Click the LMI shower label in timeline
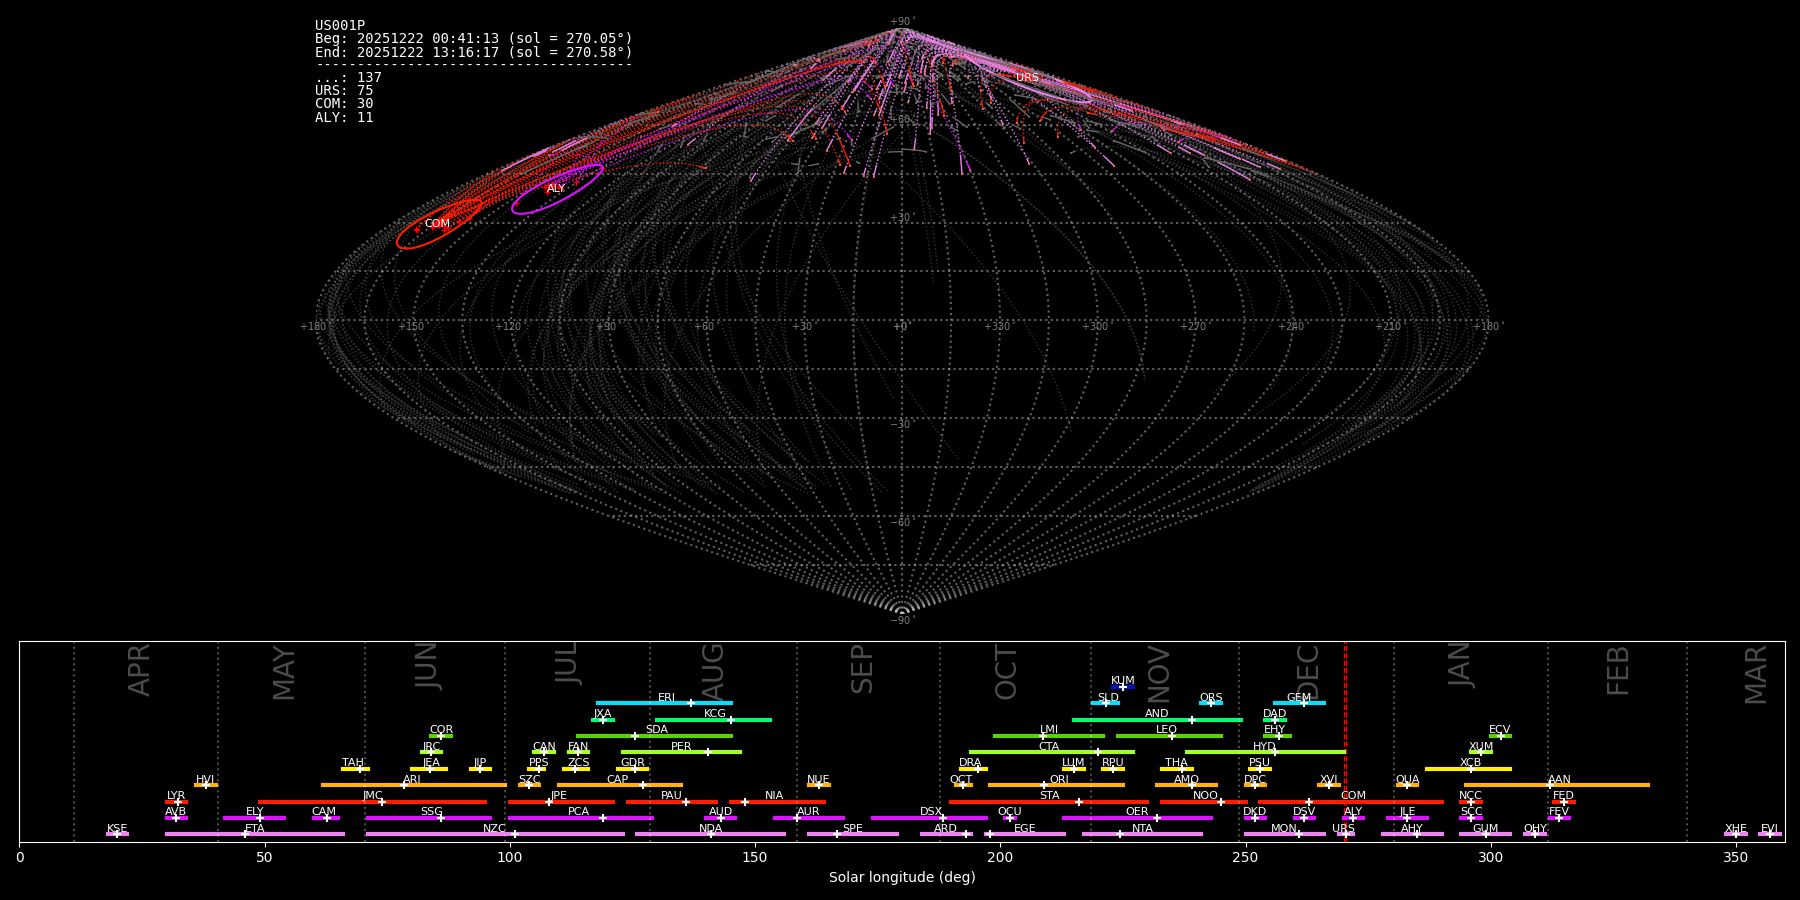 (x=1049, y=730)
